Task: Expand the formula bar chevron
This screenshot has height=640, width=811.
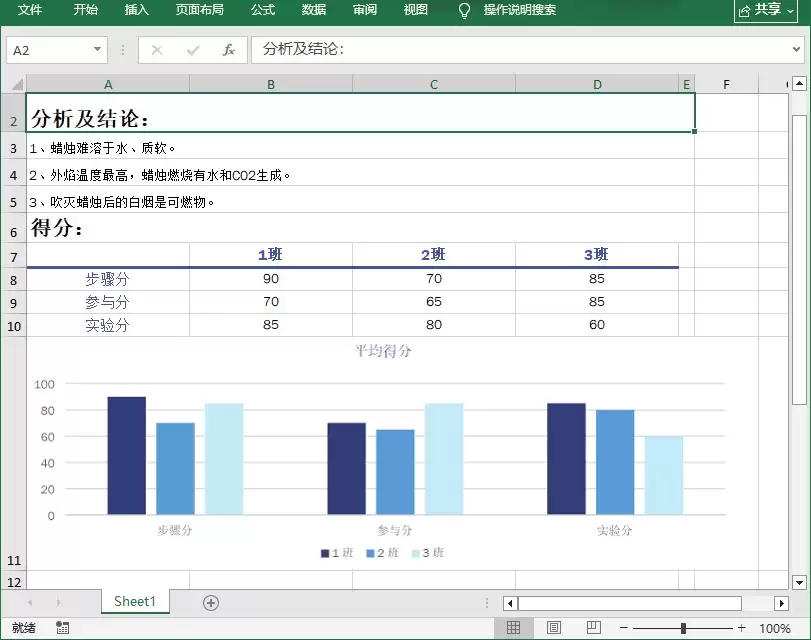Action: coord(796,50)
